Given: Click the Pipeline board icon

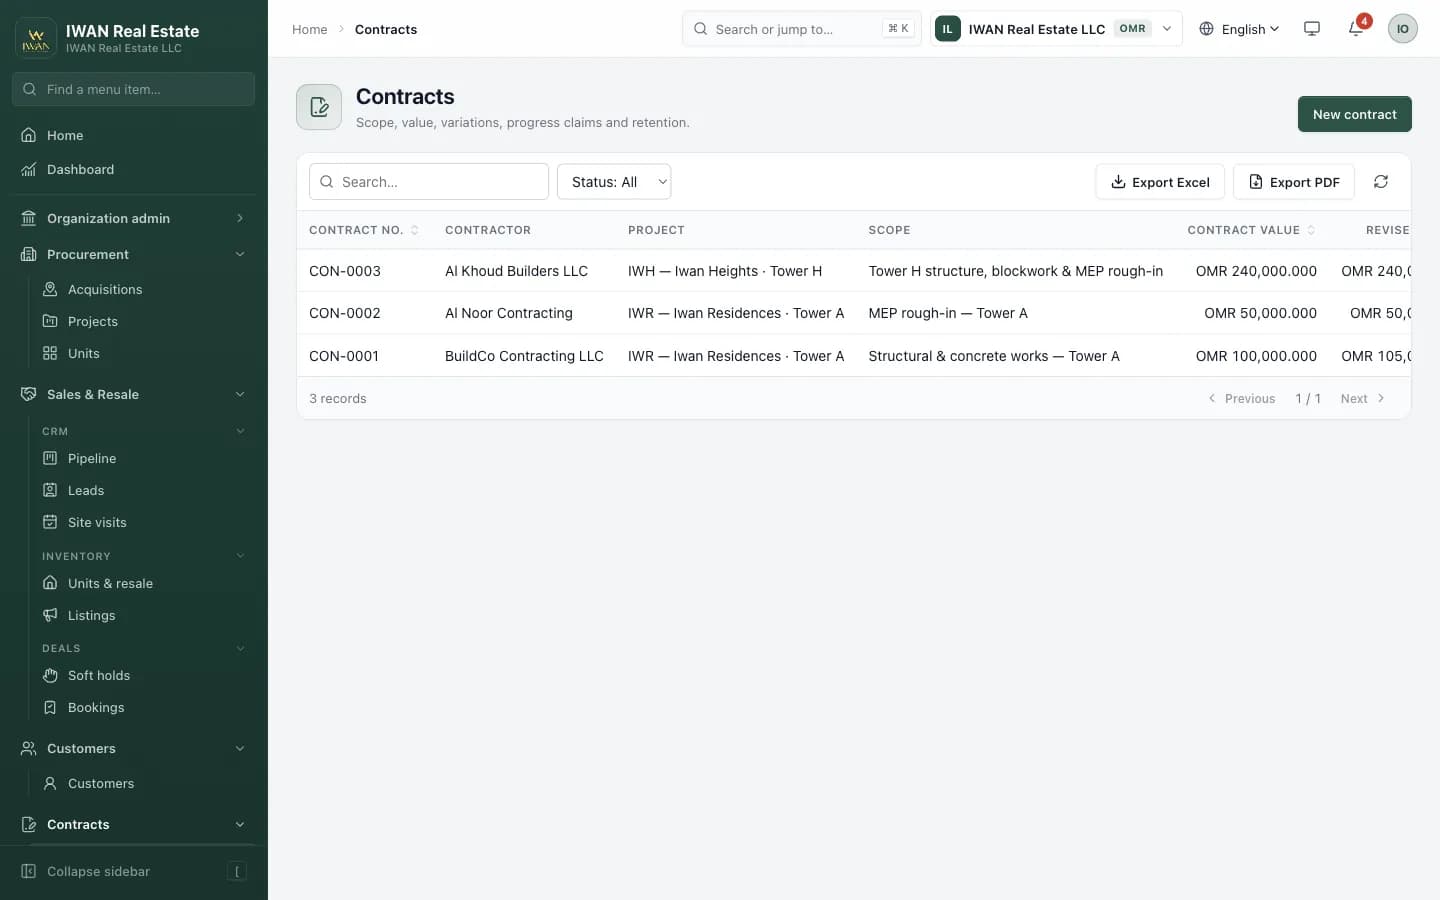Looking at the screenshot, I should [x=50, y=458].
